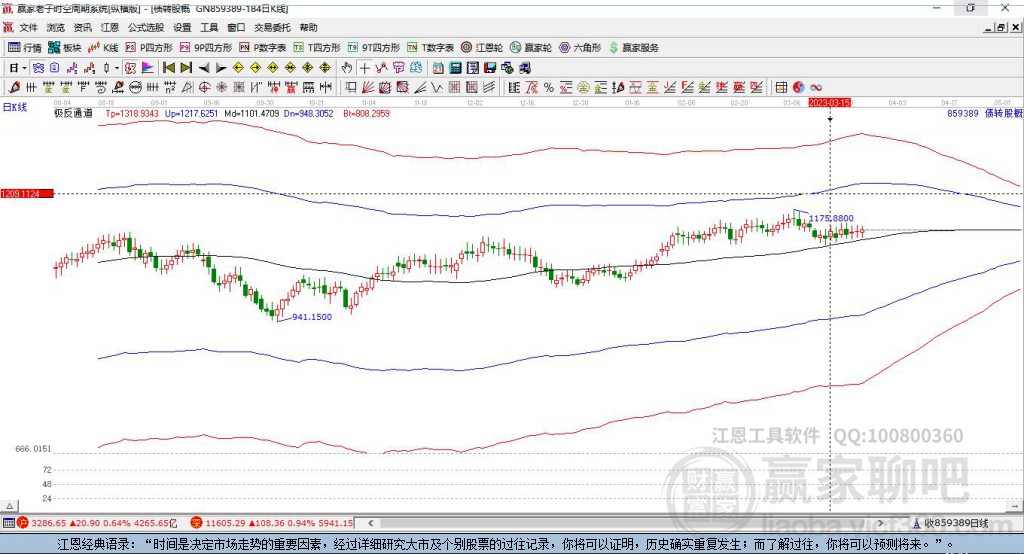Open 赢家服务 with the dollar icon
1024x554 pixels.
coord(633,48)
